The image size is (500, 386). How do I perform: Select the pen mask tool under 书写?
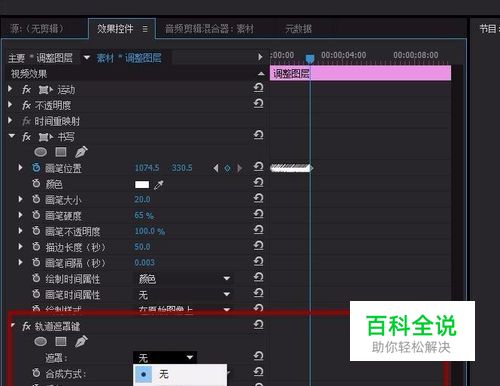[81, 152]
